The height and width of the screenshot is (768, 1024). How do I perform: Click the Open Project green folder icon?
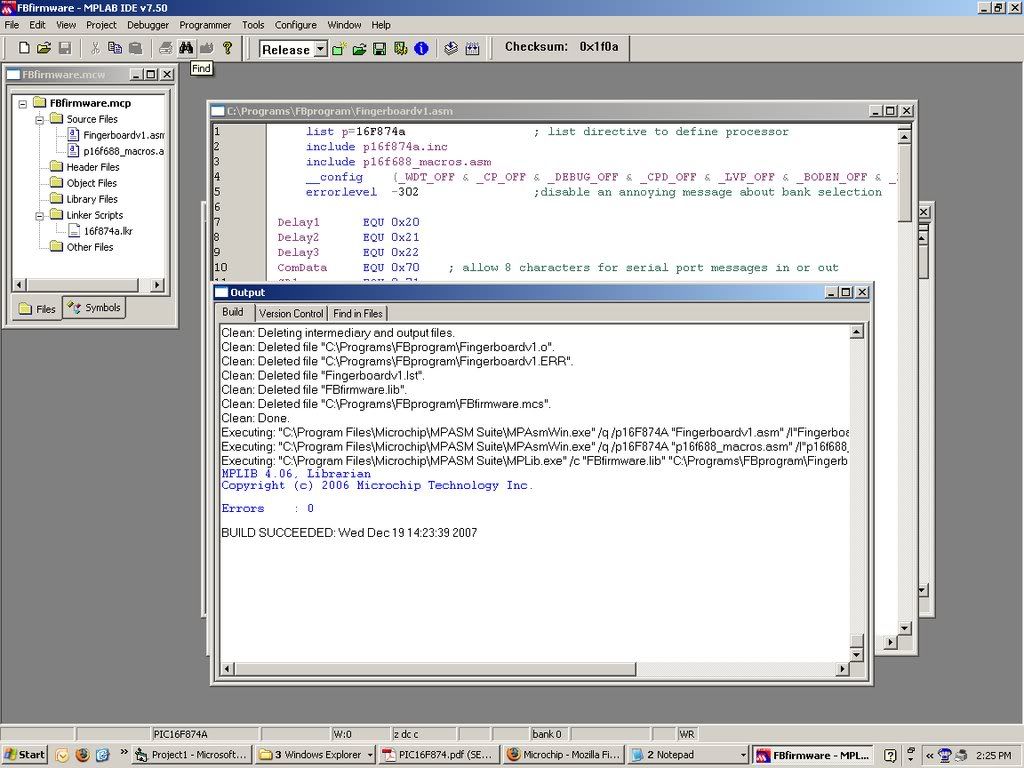(359, 48)
